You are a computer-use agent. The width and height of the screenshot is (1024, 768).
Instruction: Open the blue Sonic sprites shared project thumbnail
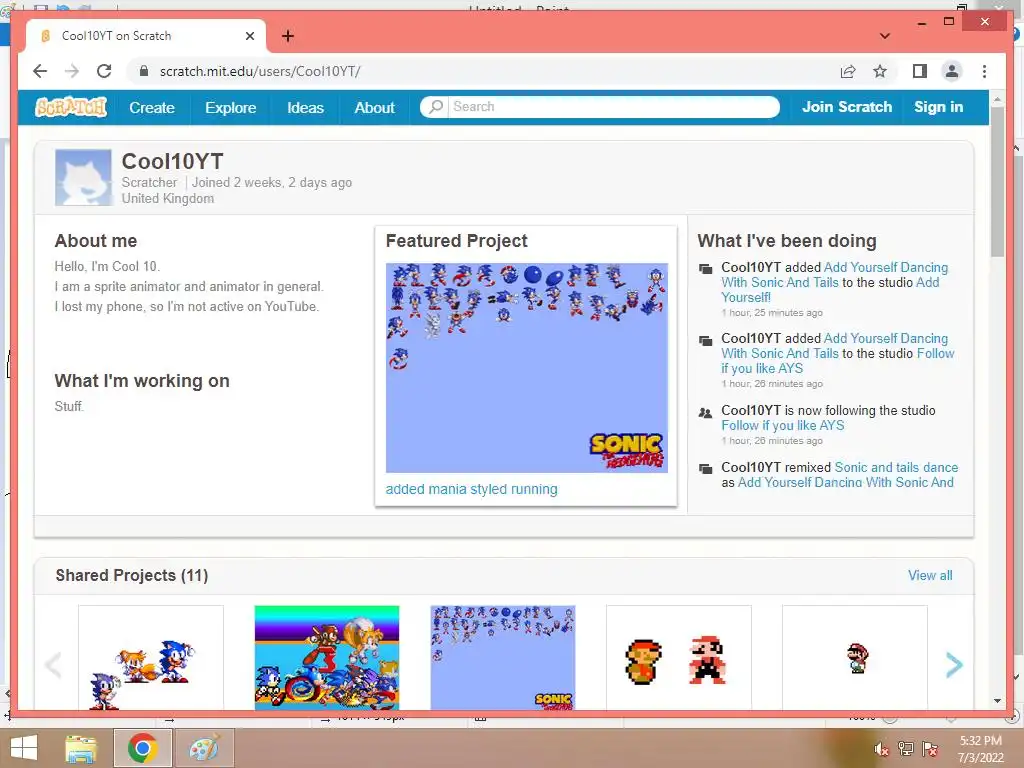point(503,658)
